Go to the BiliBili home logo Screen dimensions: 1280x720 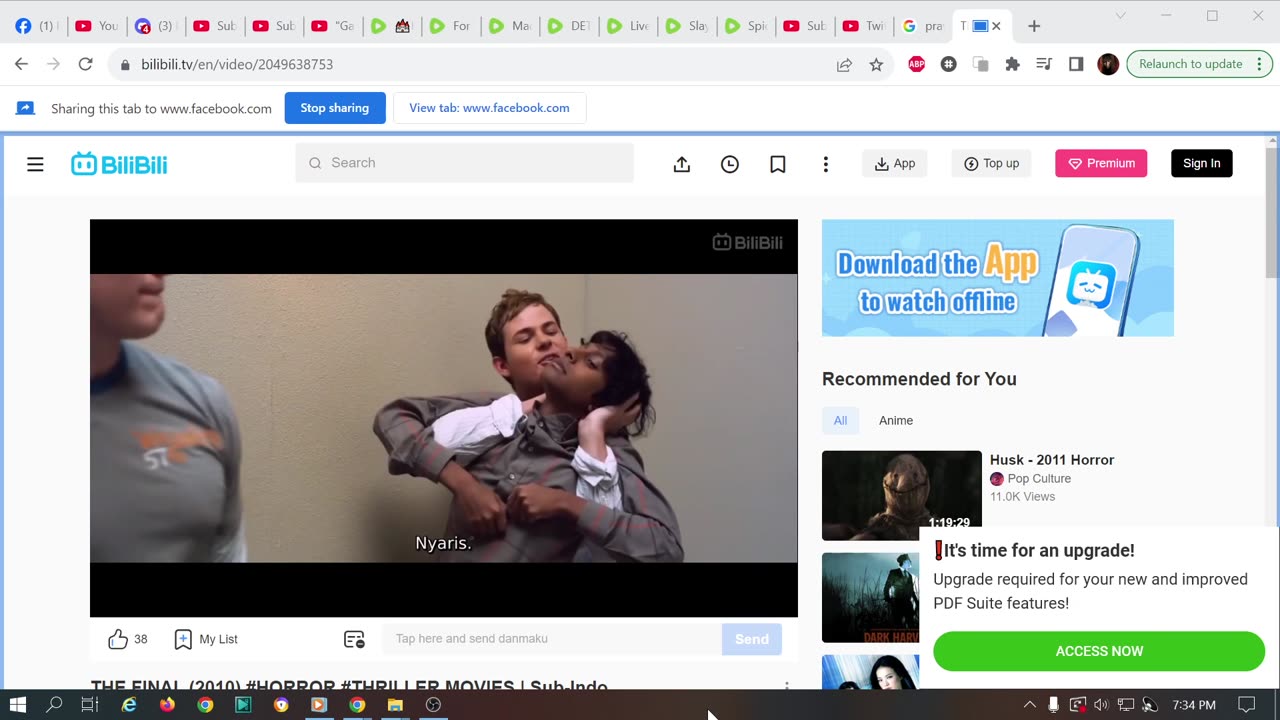tap(119, 164)
